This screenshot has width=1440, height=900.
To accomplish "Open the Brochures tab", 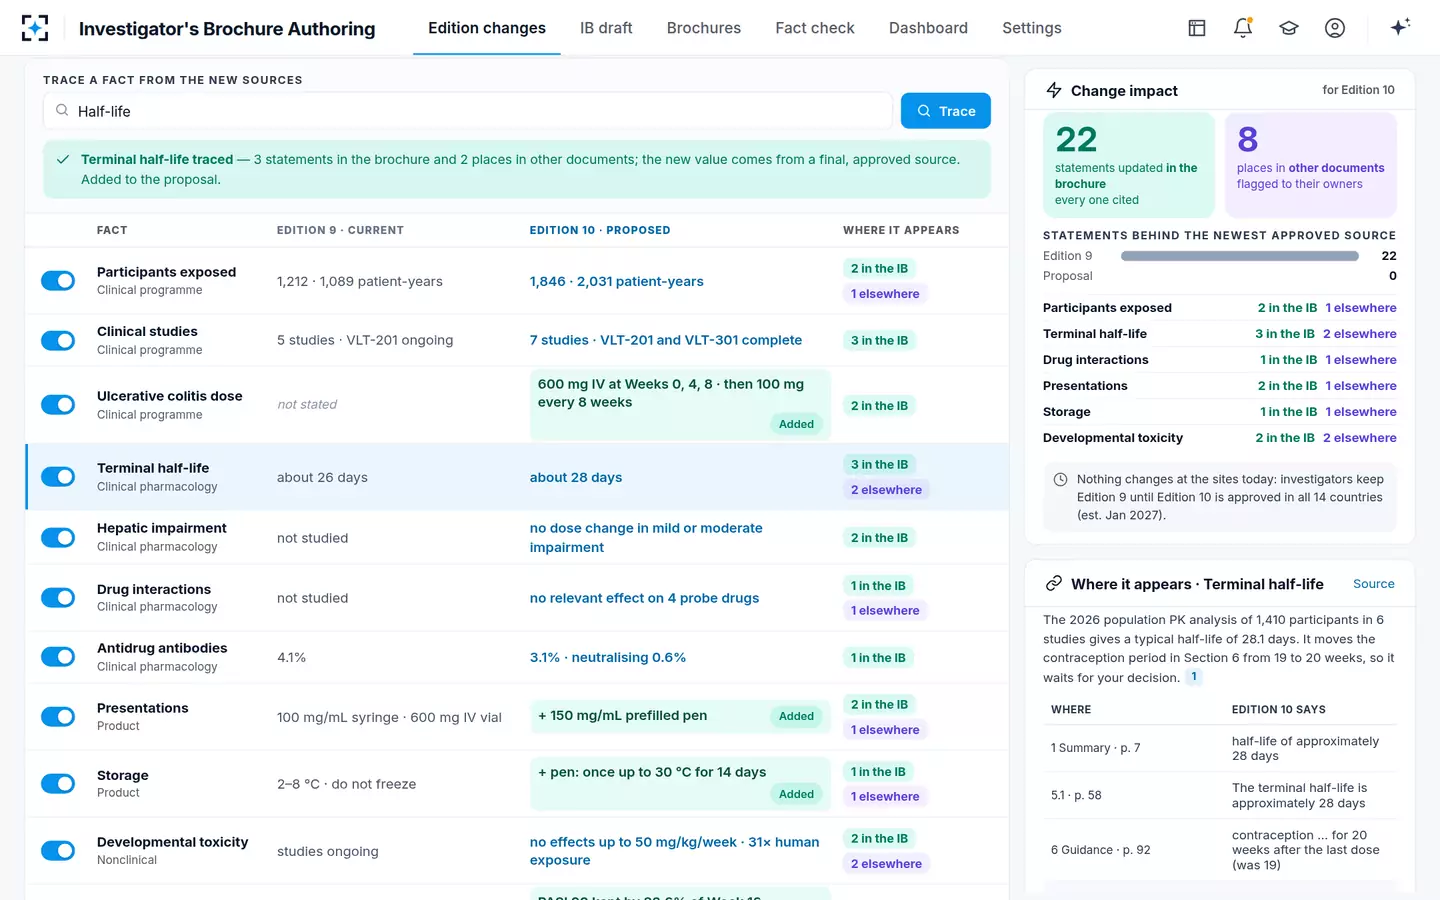I will click(x=704, y=28).
